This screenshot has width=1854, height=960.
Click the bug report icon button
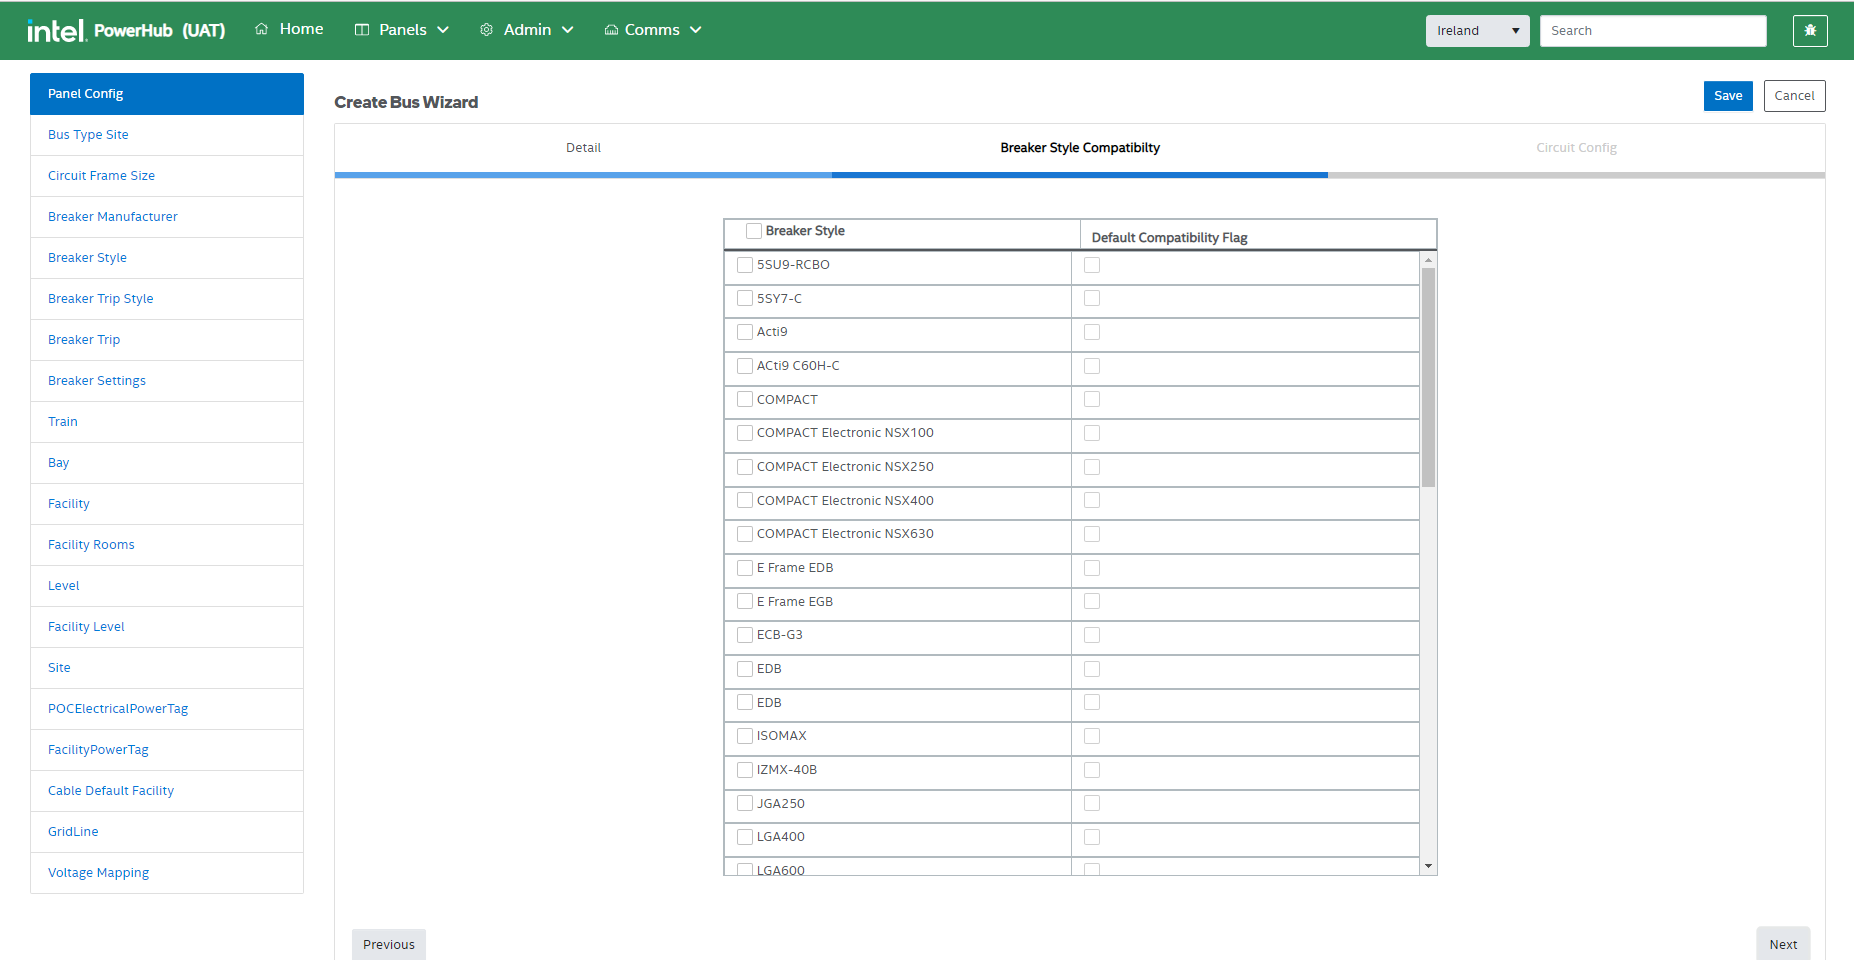pyautogui.click(x=1810, y=31)
